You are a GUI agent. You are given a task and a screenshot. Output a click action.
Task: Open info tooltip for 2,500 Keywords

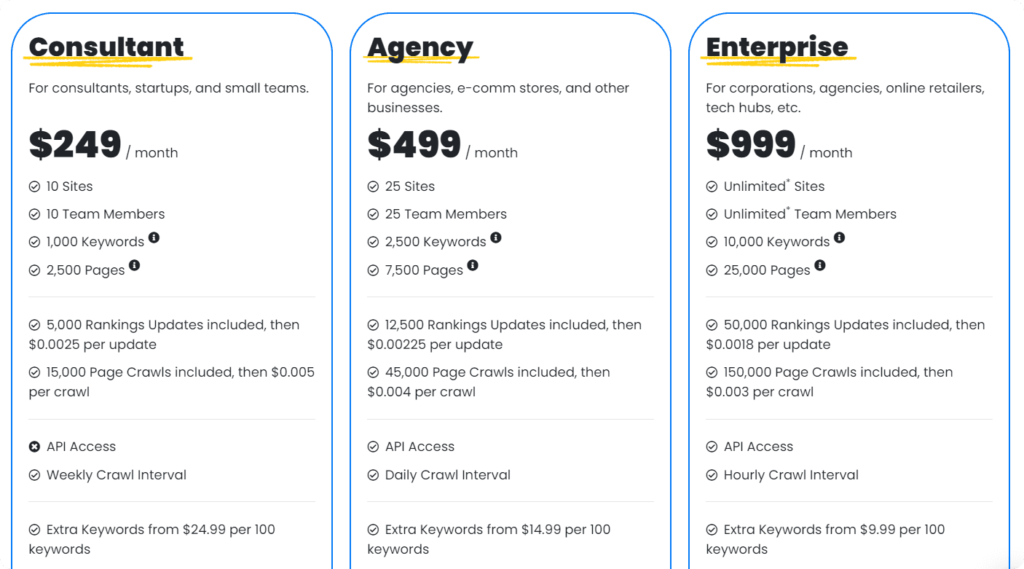tap(496, 238)
